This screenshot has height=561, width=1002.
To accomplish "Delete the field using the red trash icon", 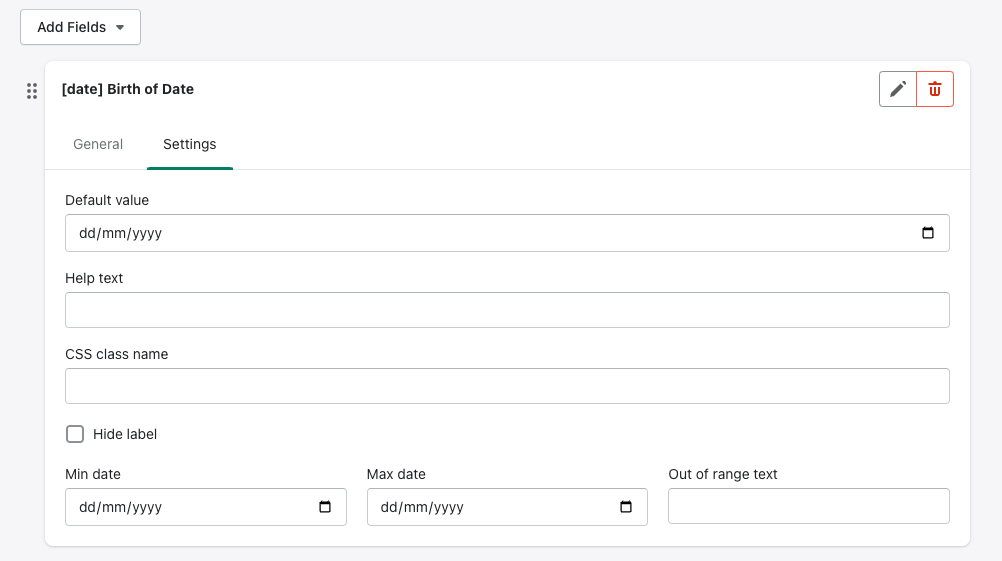I will [x=935, y=89].
